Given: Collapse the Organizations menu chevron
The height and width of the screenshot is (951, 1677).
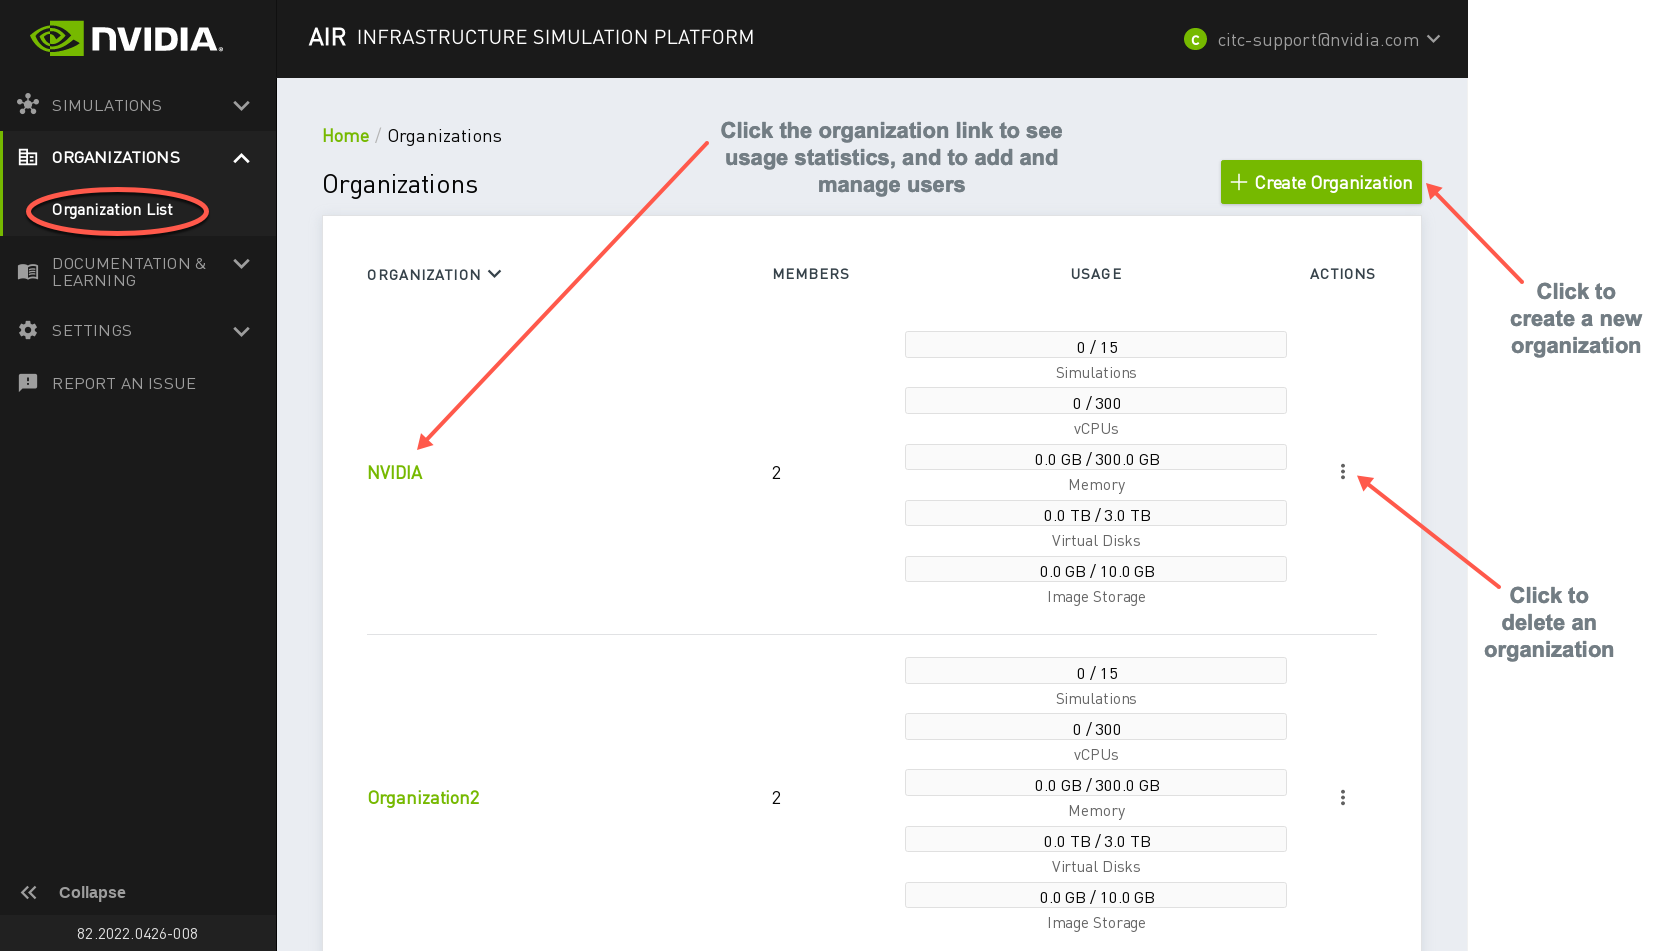Looking at the screenshot, I should coord(241,158).
